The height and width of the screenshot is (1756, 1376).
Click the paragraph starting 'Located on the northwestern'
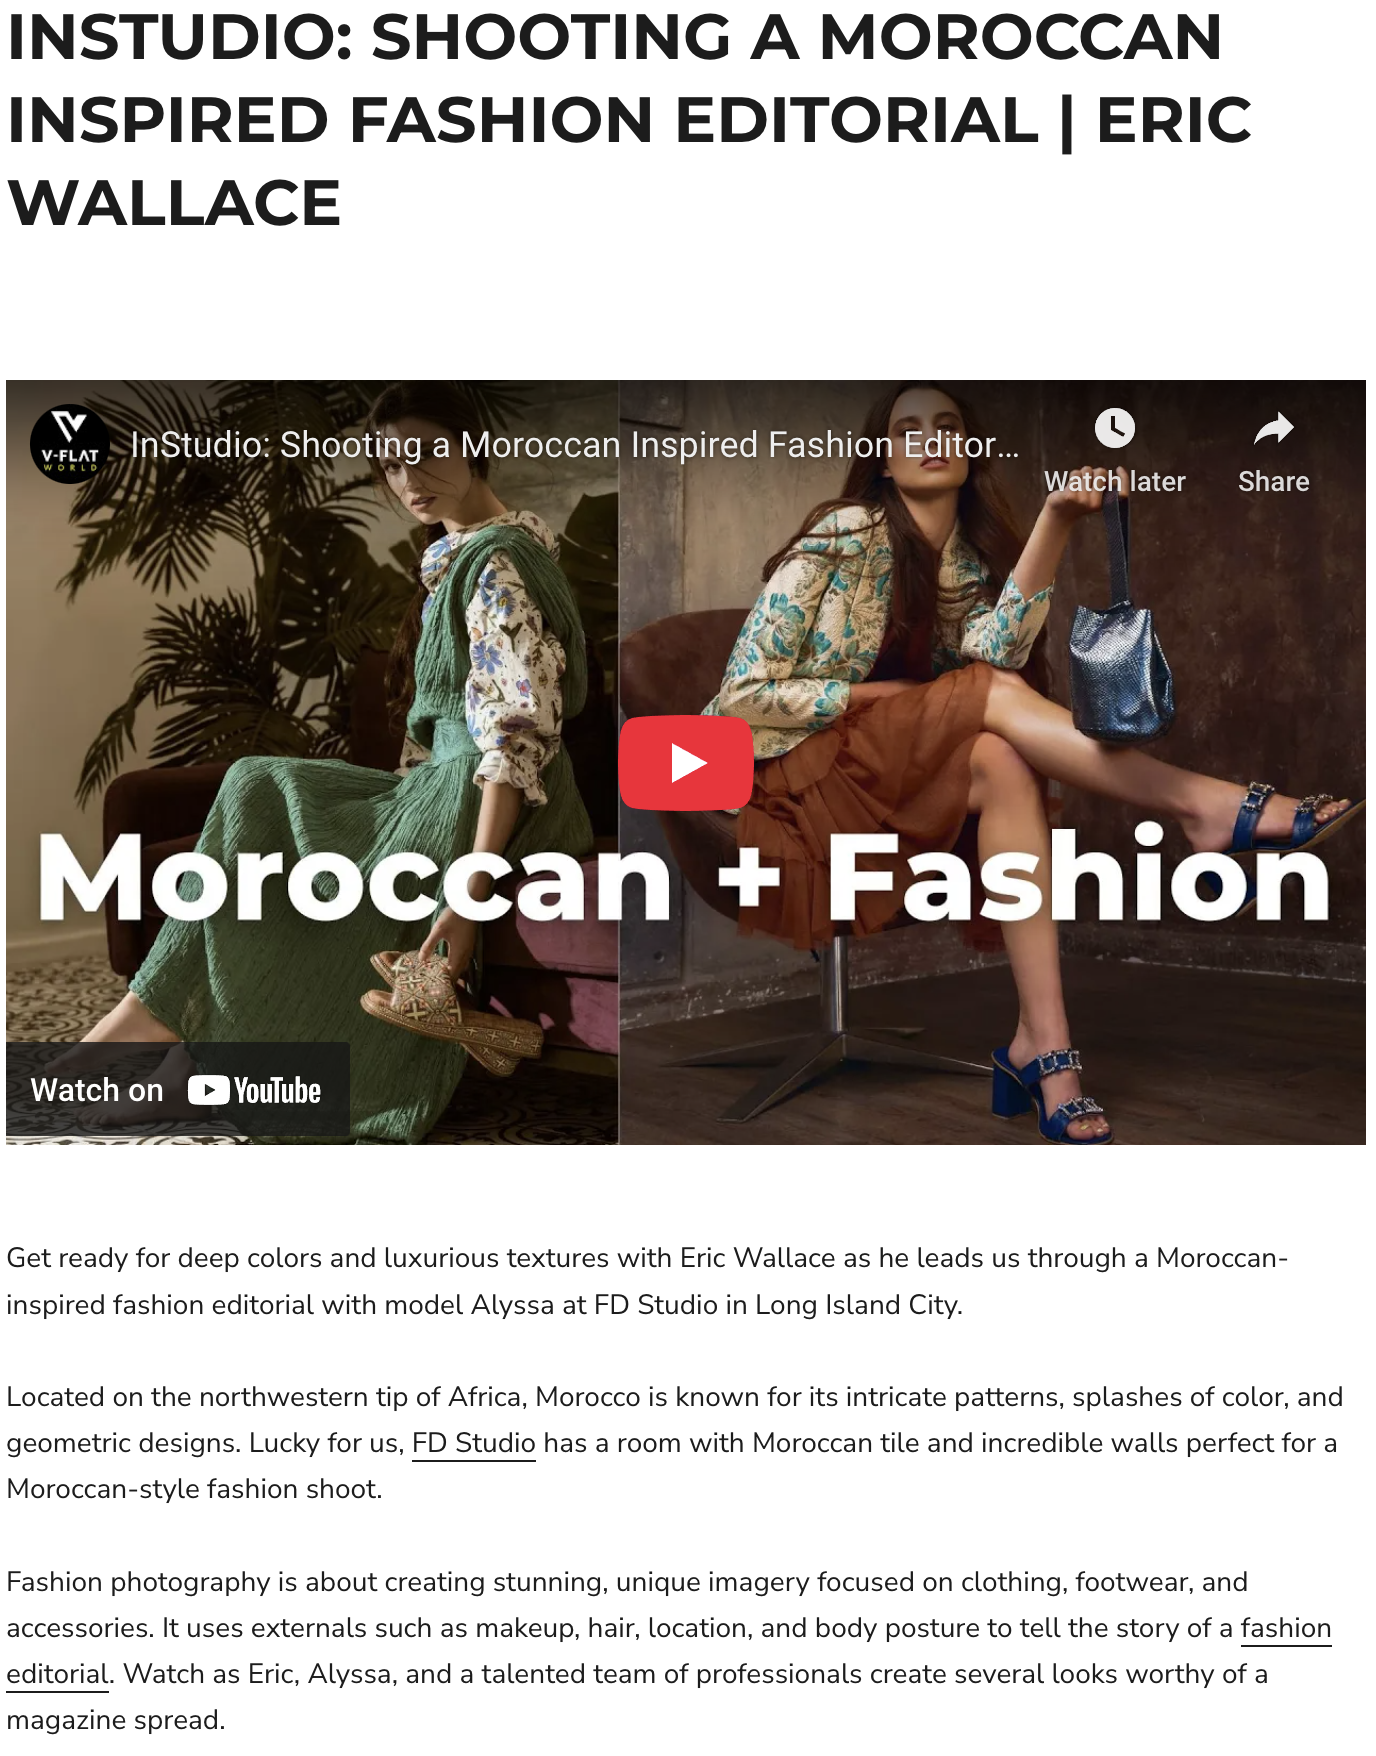tap(675, 1443)
